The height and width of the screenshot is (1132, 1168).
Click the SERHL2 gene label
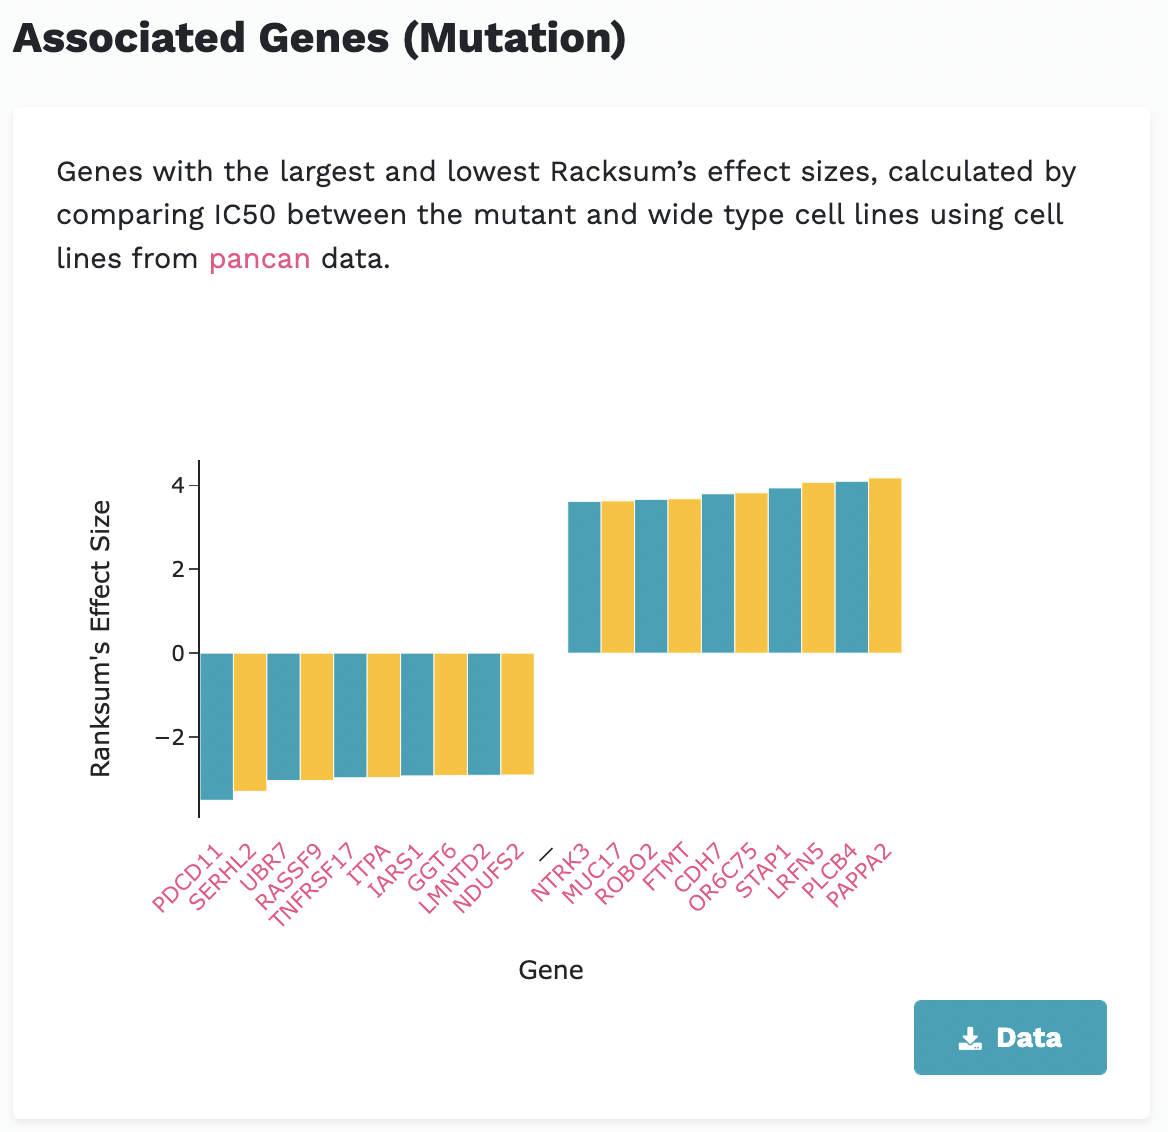(x=222, y=877)
